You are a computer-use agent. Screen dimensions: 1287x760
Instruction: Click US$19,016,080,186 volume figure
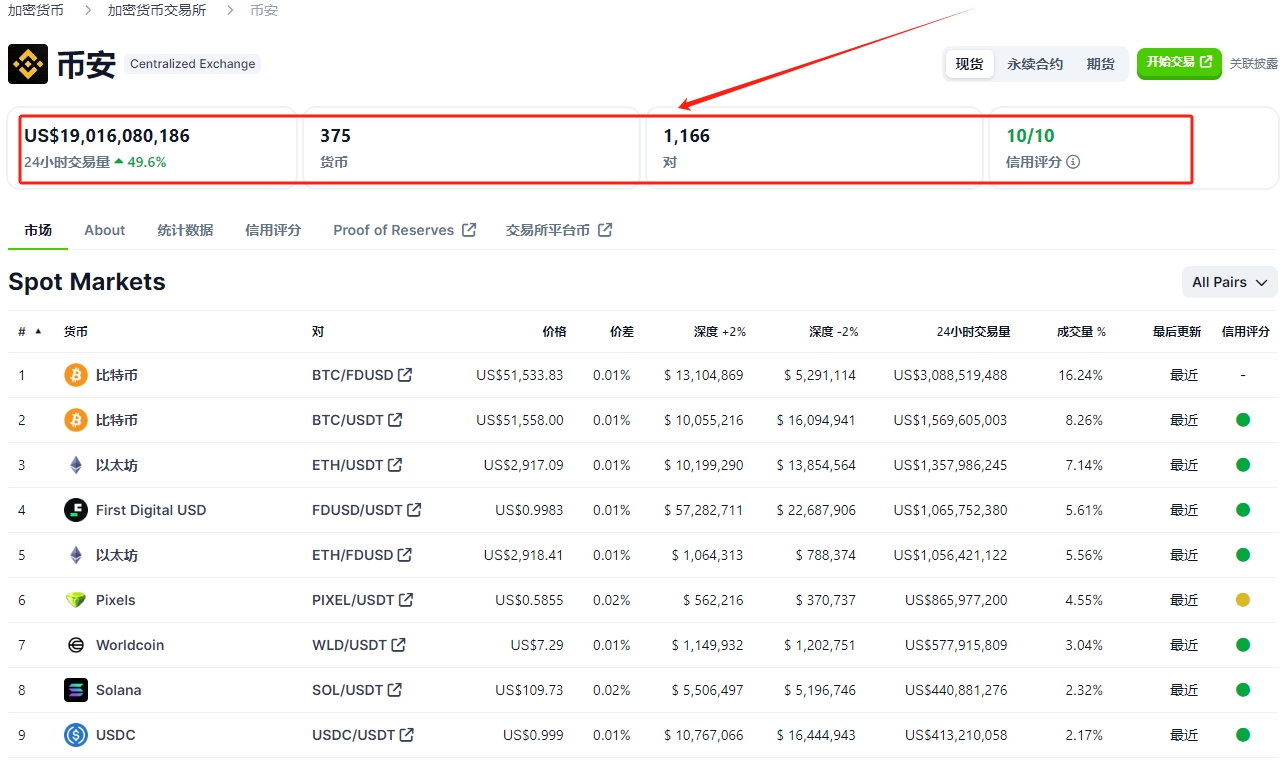pos(107,136)
